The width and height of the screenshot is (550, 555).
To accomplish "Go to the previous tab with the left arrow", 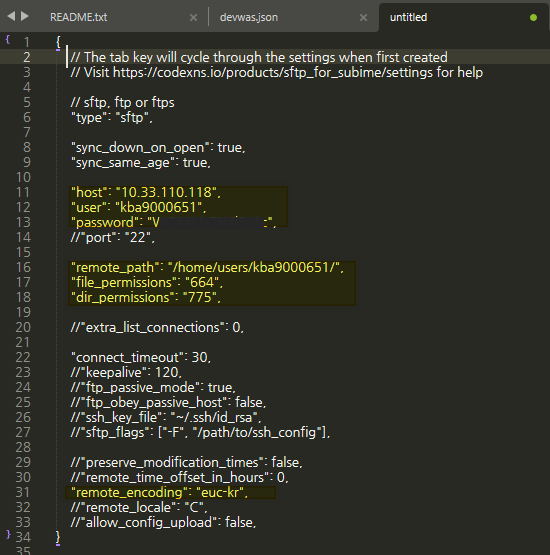I will pos(11,16).
